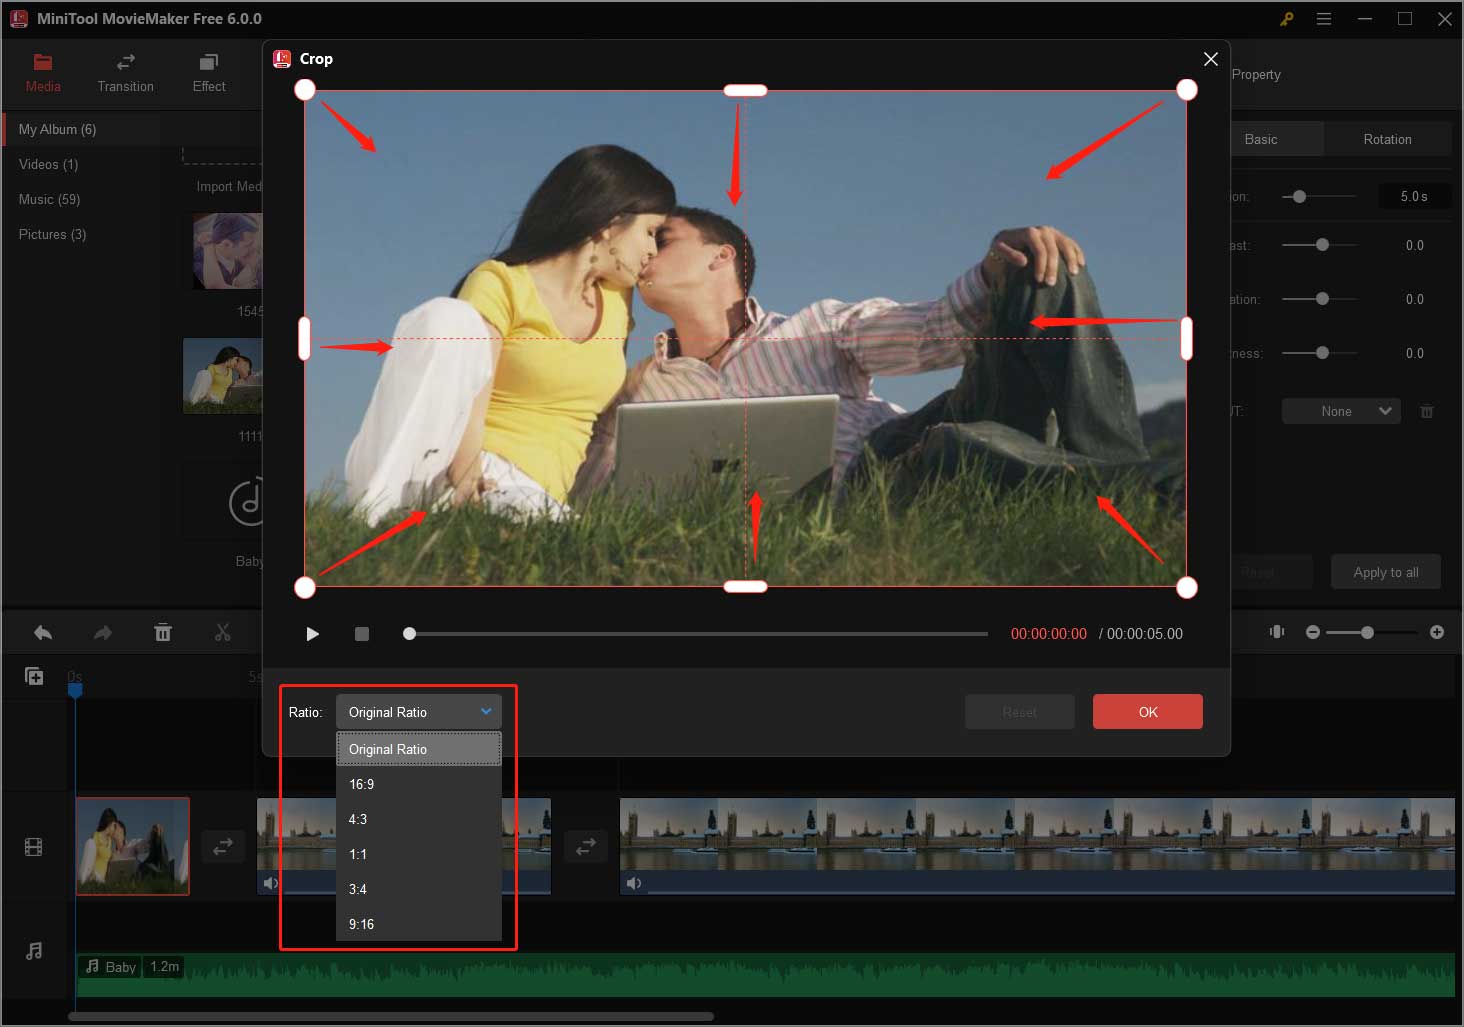Viewport: 1464px width, 1027px height.
Task: Select the scissors split tool
Action: click(222, 633)
